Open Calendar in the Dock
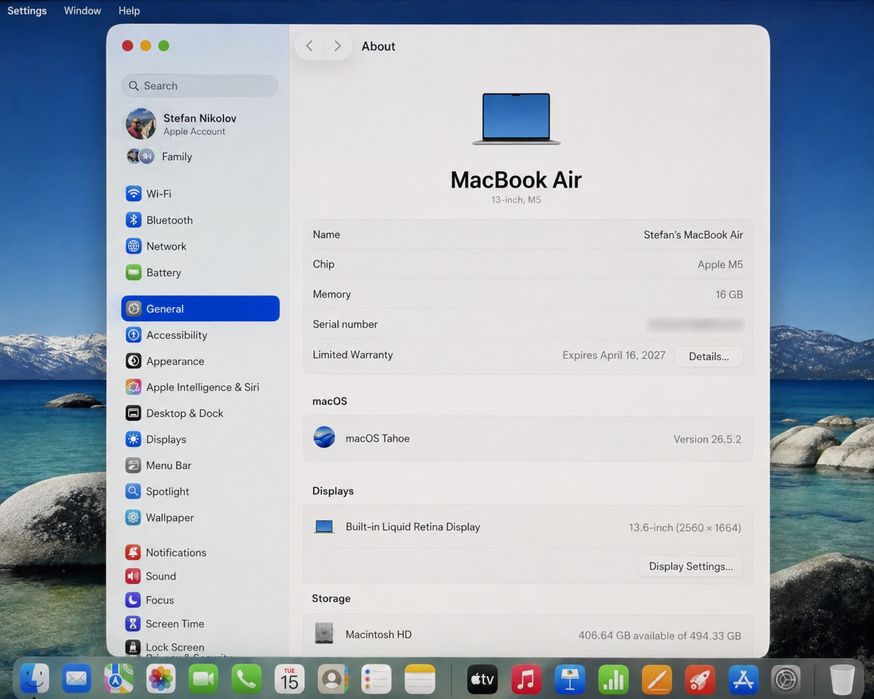The image size is (874, 699). (x=289, y=678)
